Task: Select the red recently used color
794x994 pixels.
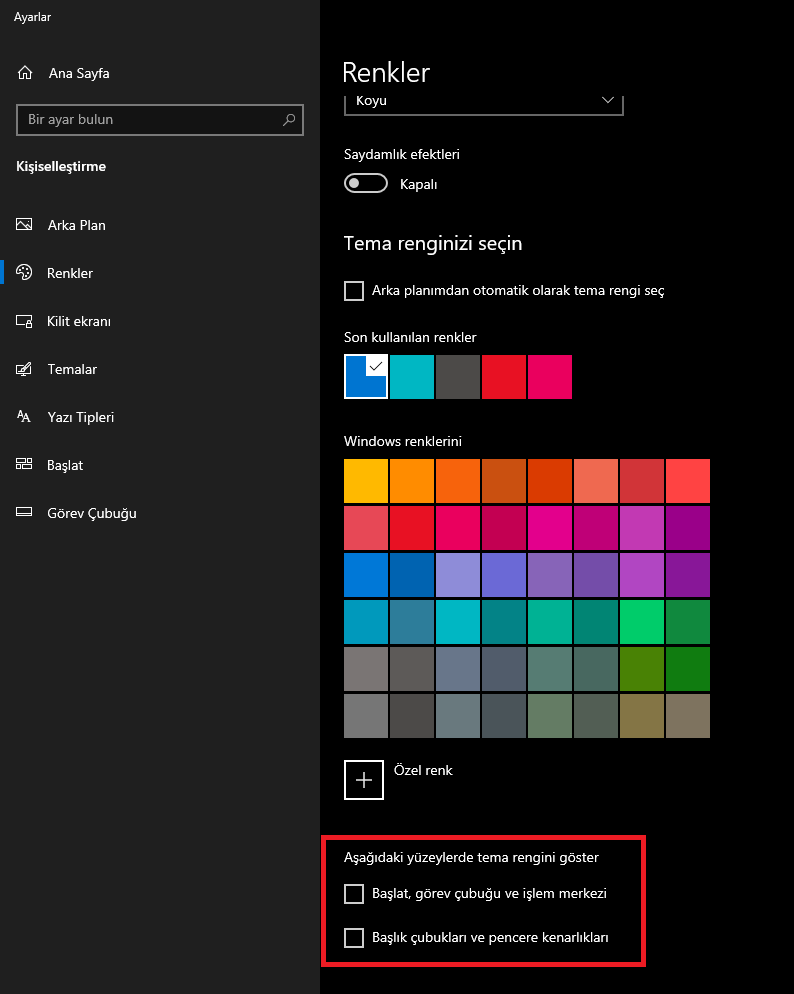Action: point(504,377)
